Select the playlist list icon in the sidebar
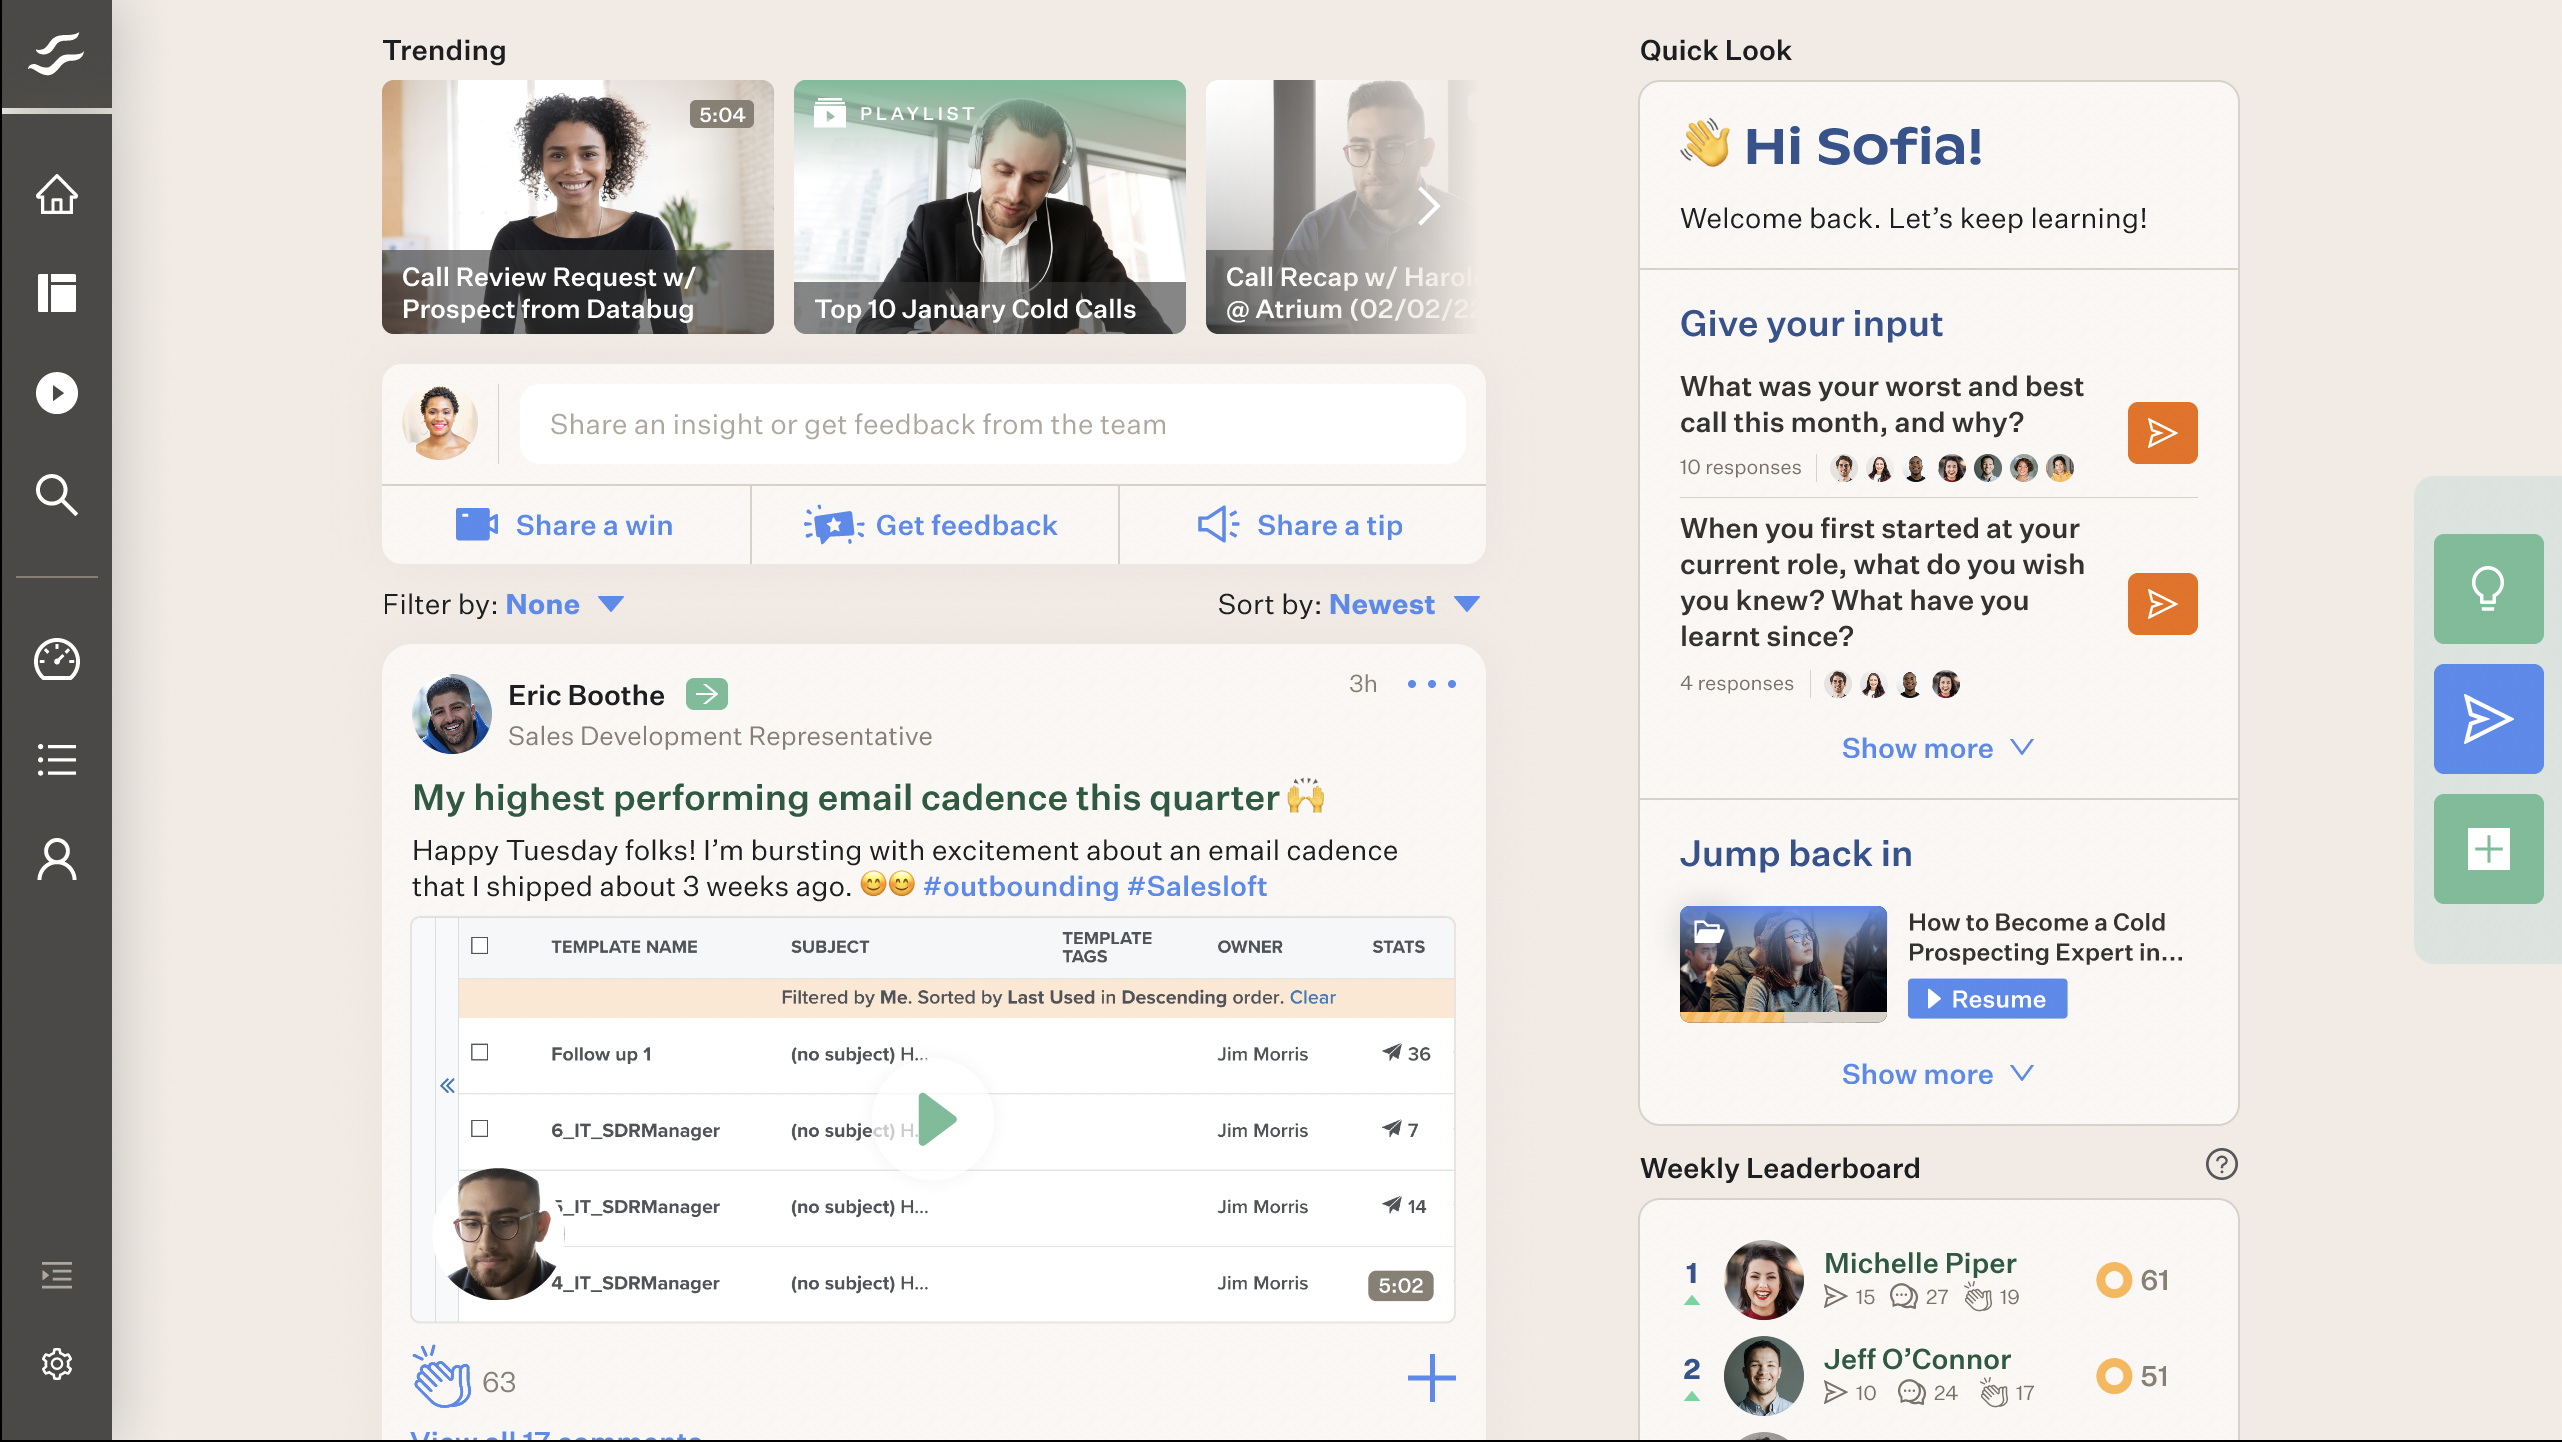The width and height of the screenshot is (2562, 1442). (56, 760)
